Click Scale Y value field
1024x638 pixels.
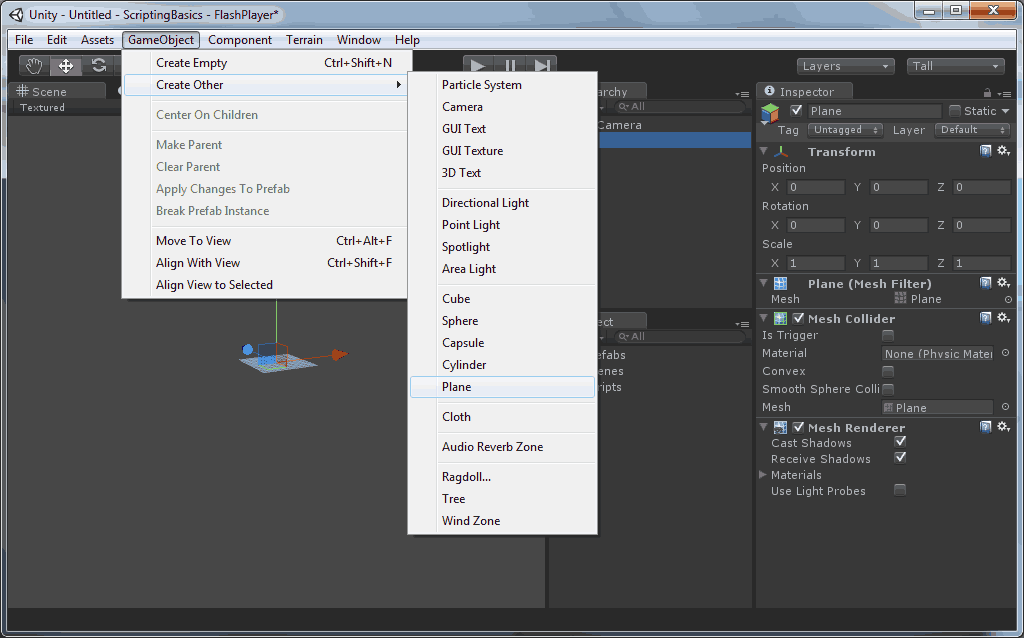[x=899, y=263]
